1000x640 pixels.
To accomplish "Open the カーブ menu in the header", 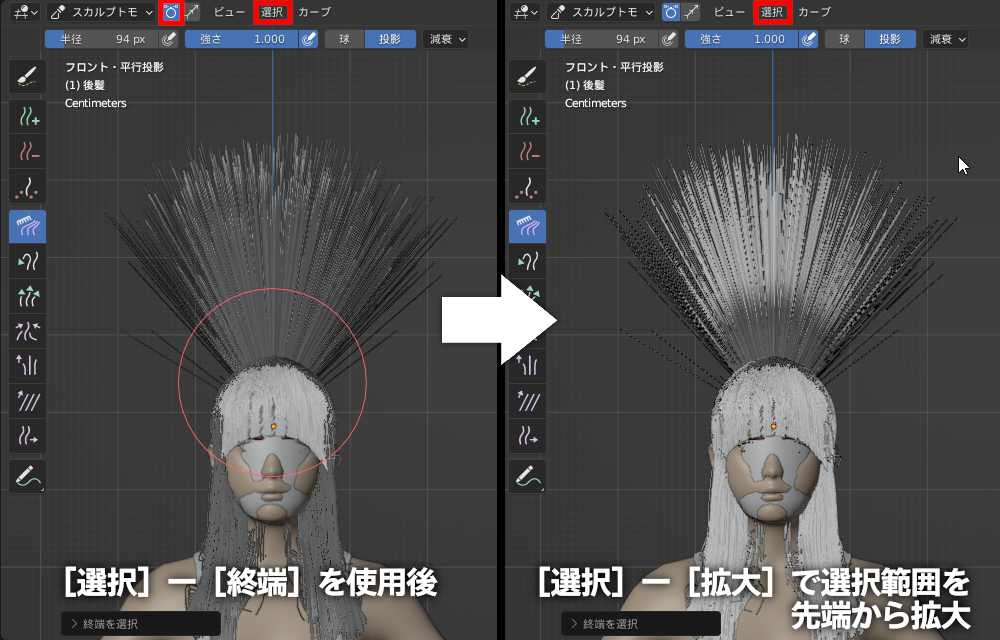I will [x=313, y=12].
